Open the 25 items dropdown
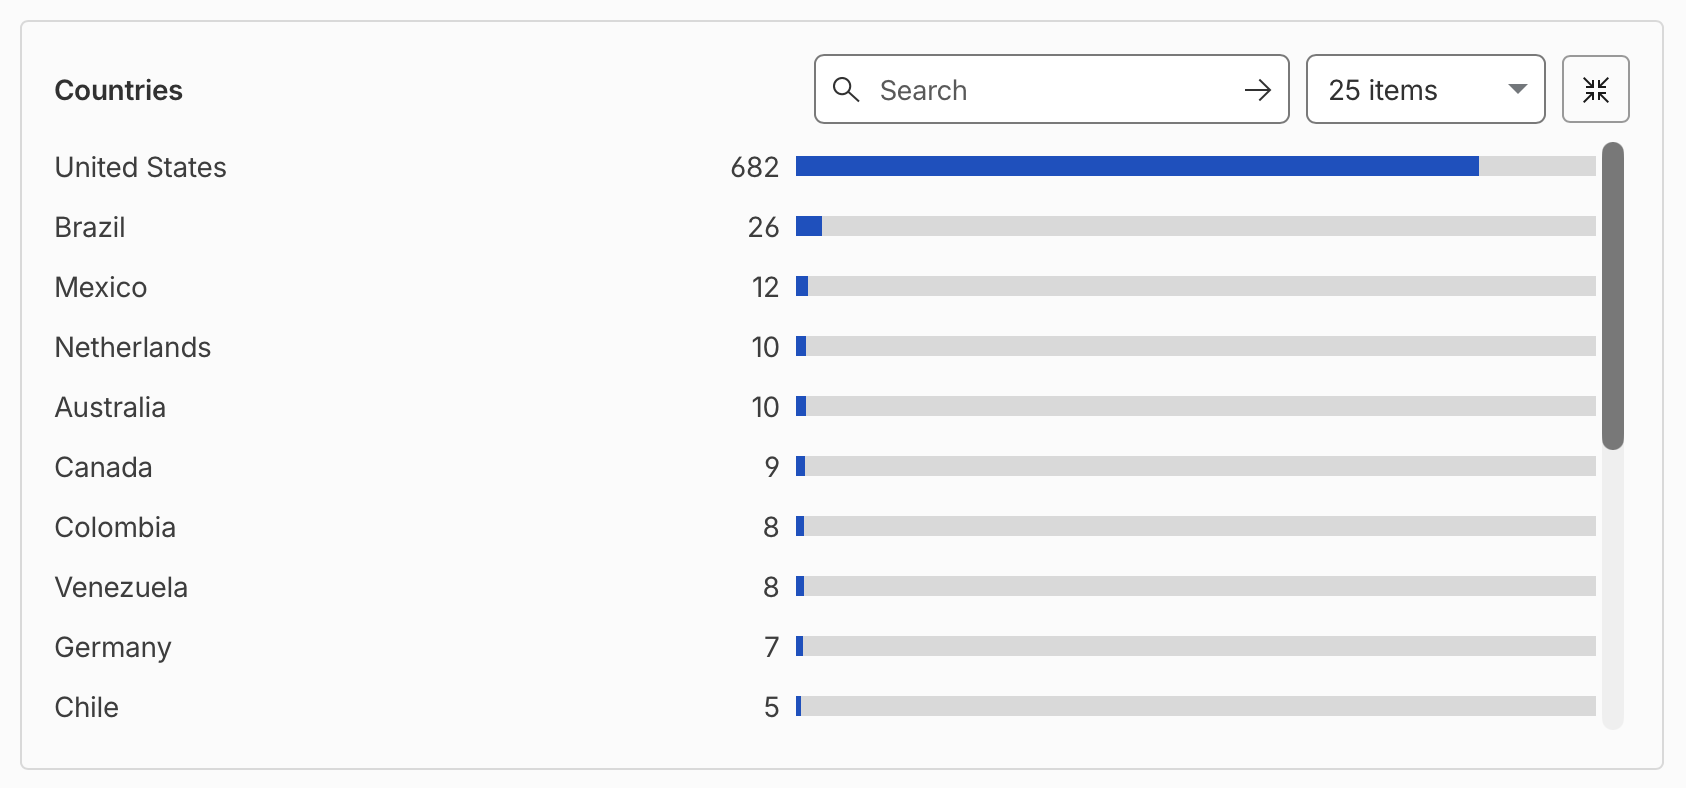 coord(1425,89)
